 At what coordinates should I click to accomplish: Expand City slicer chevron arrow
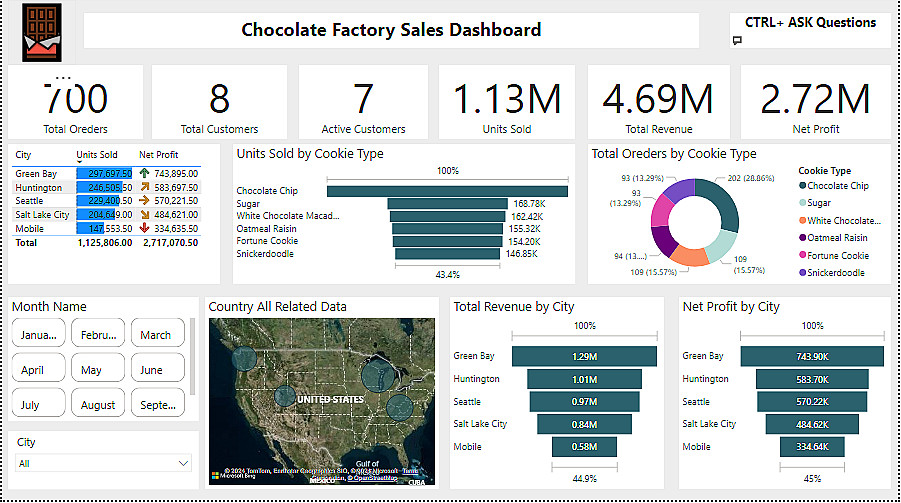(x=183, y=463)
